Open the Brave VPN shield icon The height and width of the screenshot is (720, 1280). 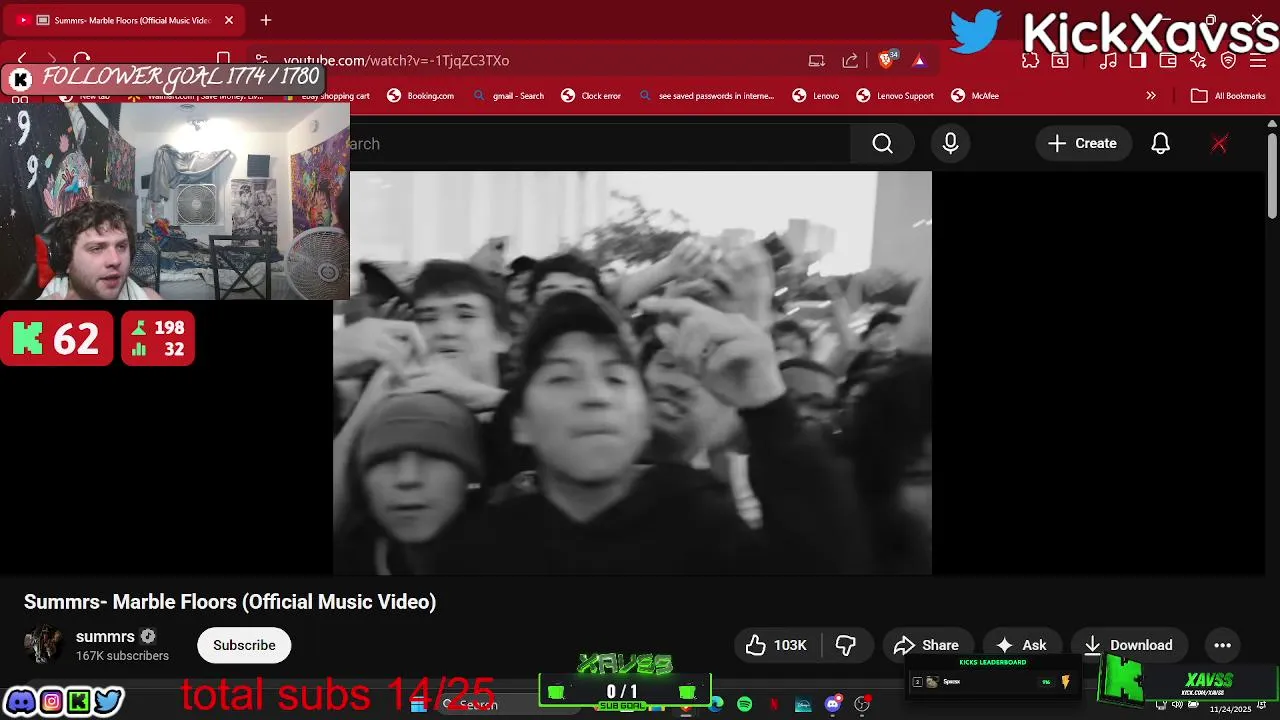pyautogui.click(x=1229, y=61)
